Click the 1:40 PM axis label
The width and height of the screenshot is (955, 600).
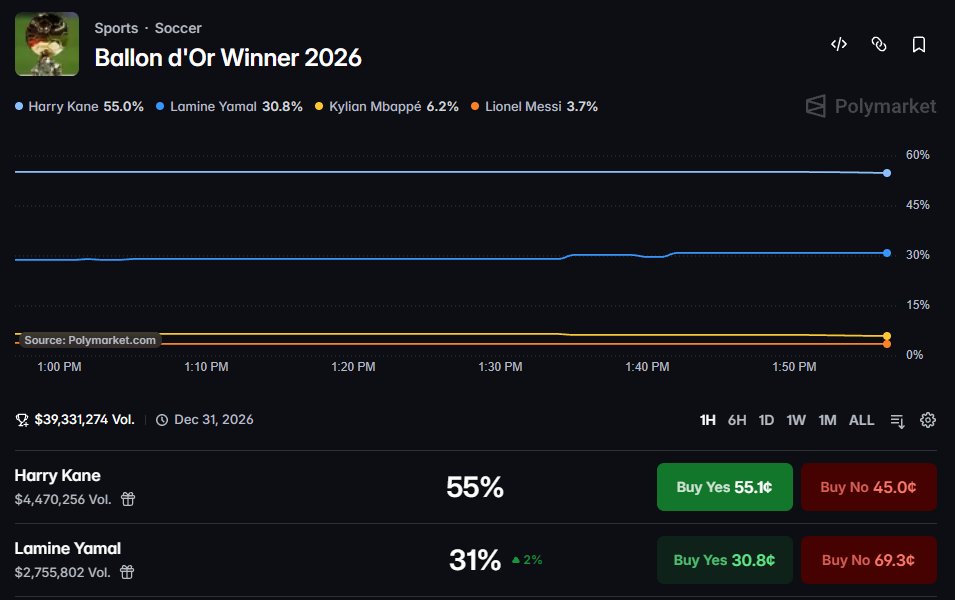647,367
